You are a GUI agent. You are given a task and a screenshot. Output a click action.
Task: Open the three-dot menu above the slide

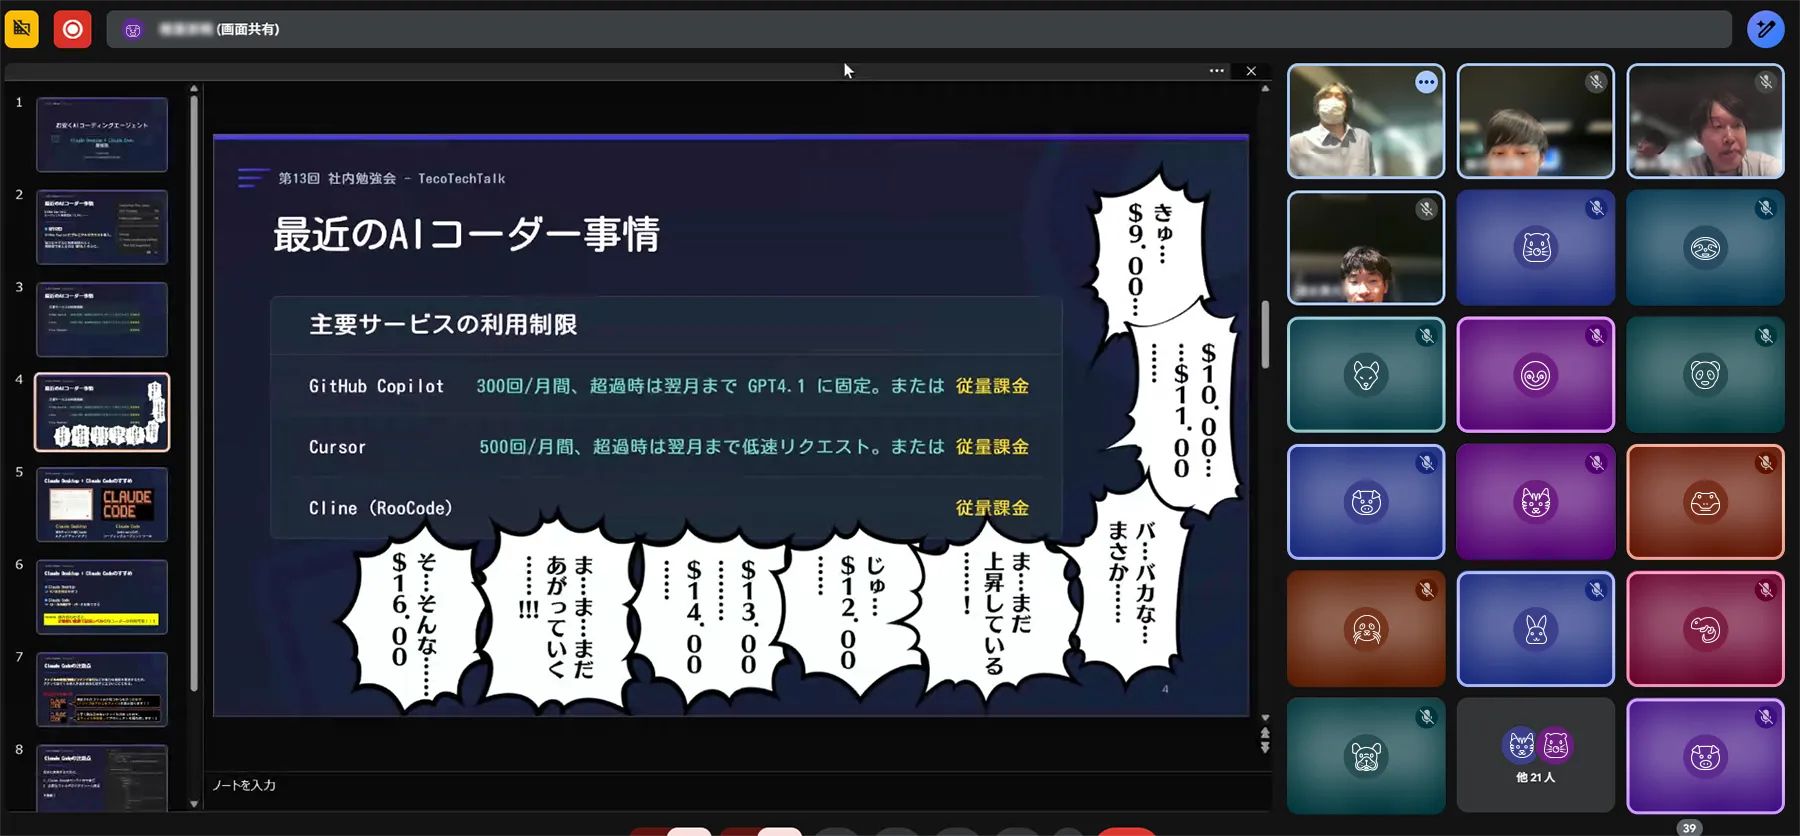click(x=1217, y=71)
